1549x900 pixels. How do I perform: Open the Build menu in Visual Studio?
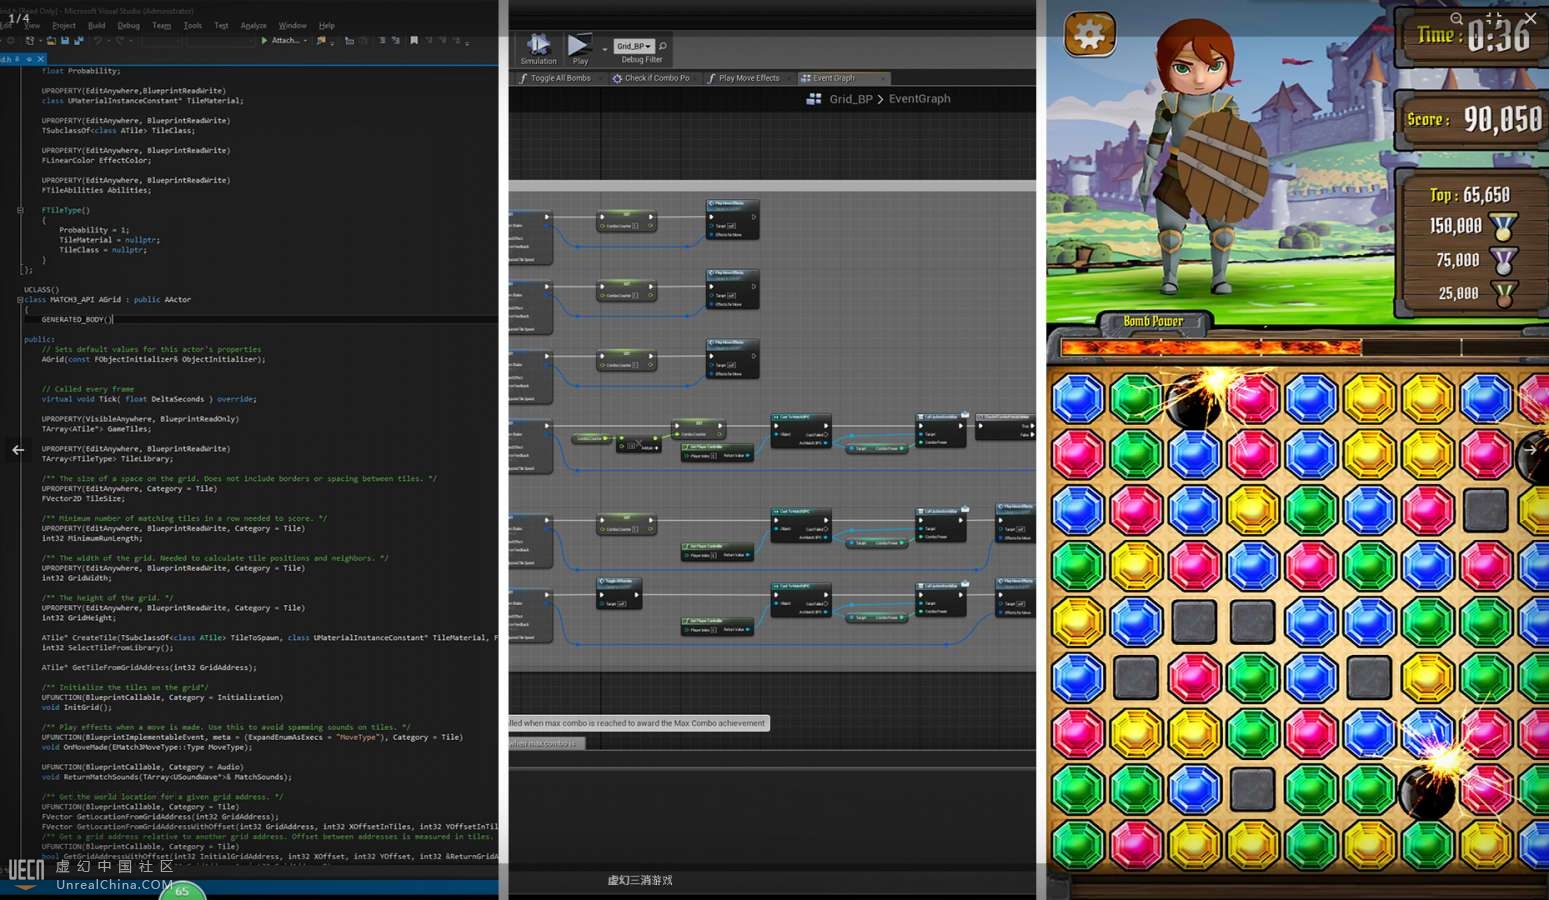point(97,25)
